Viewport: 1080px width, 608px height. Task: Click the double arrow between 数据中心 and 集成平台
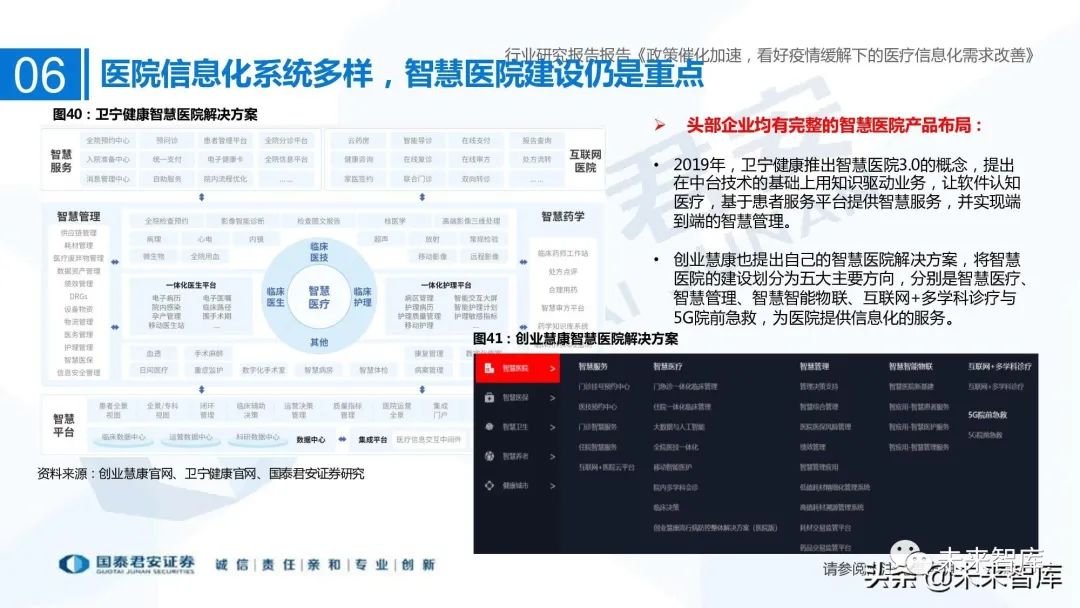coord(342,439)
